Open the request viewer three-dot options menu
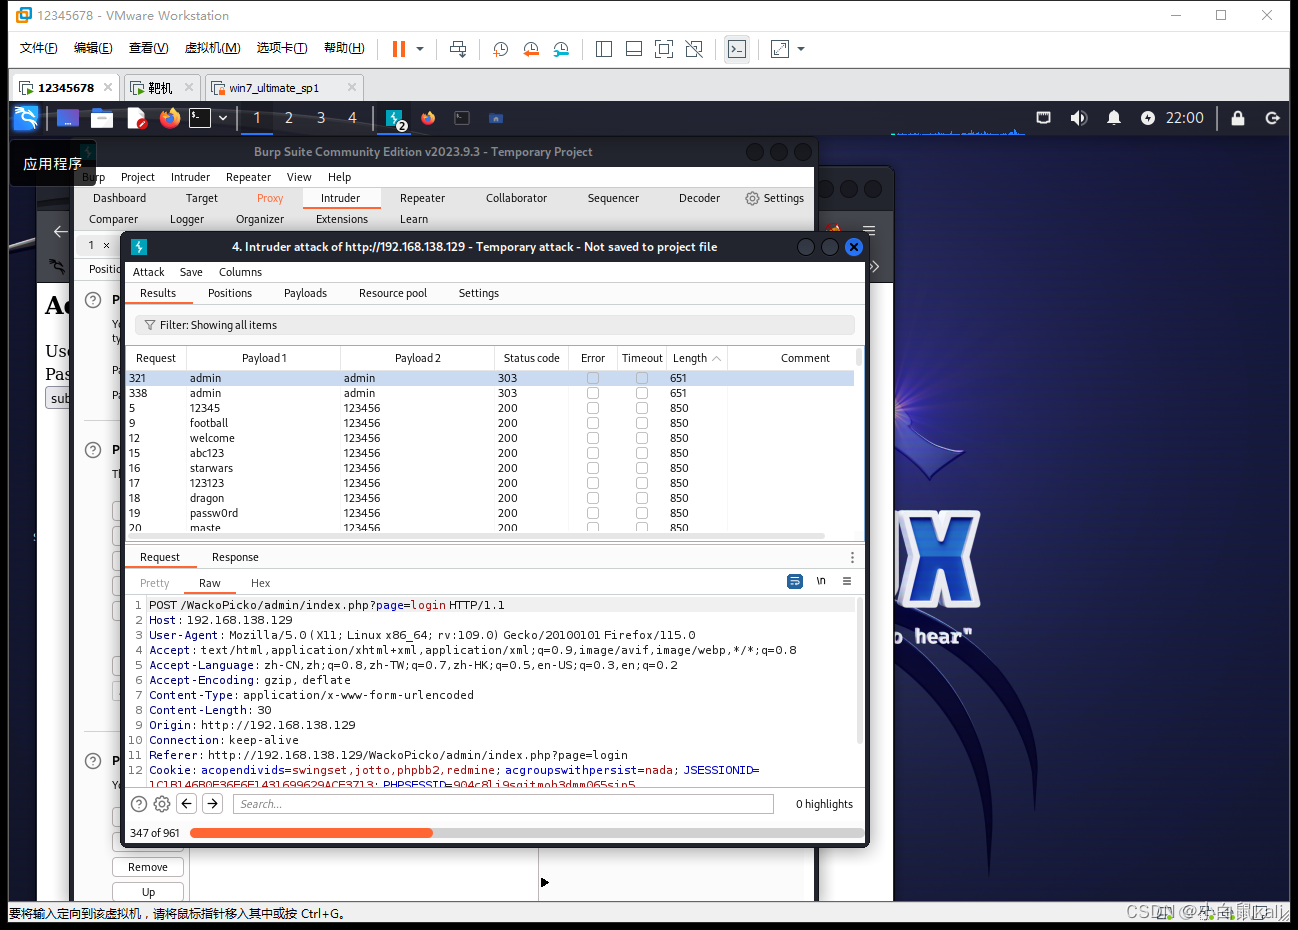This screenshot has height=930, width=1298. [x=852, y=558]
